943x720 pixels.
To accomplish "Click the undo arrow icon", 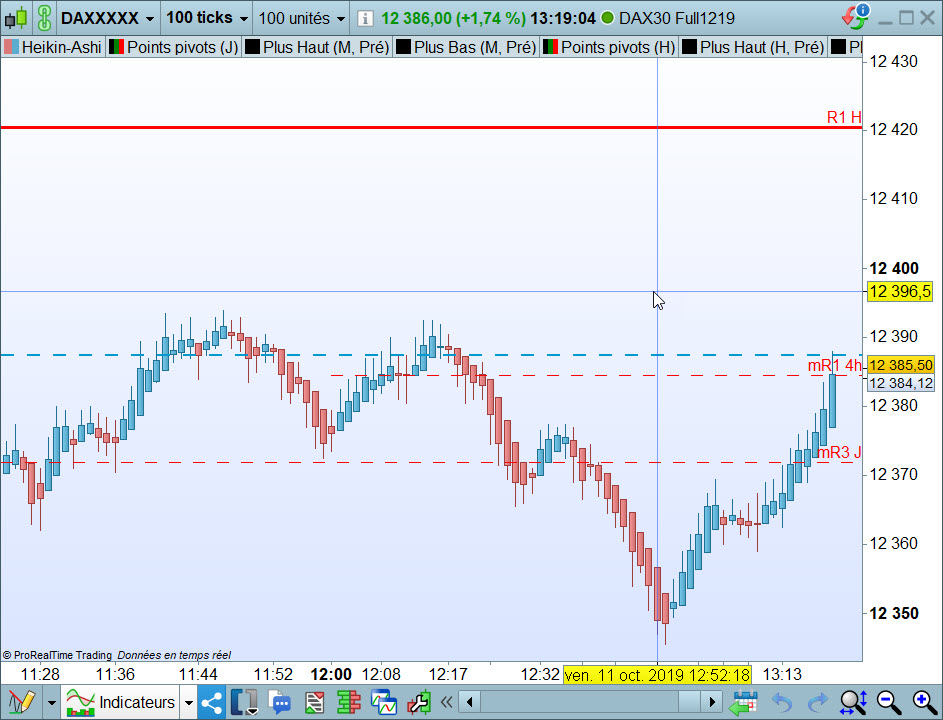I will [x=782, y=702].
